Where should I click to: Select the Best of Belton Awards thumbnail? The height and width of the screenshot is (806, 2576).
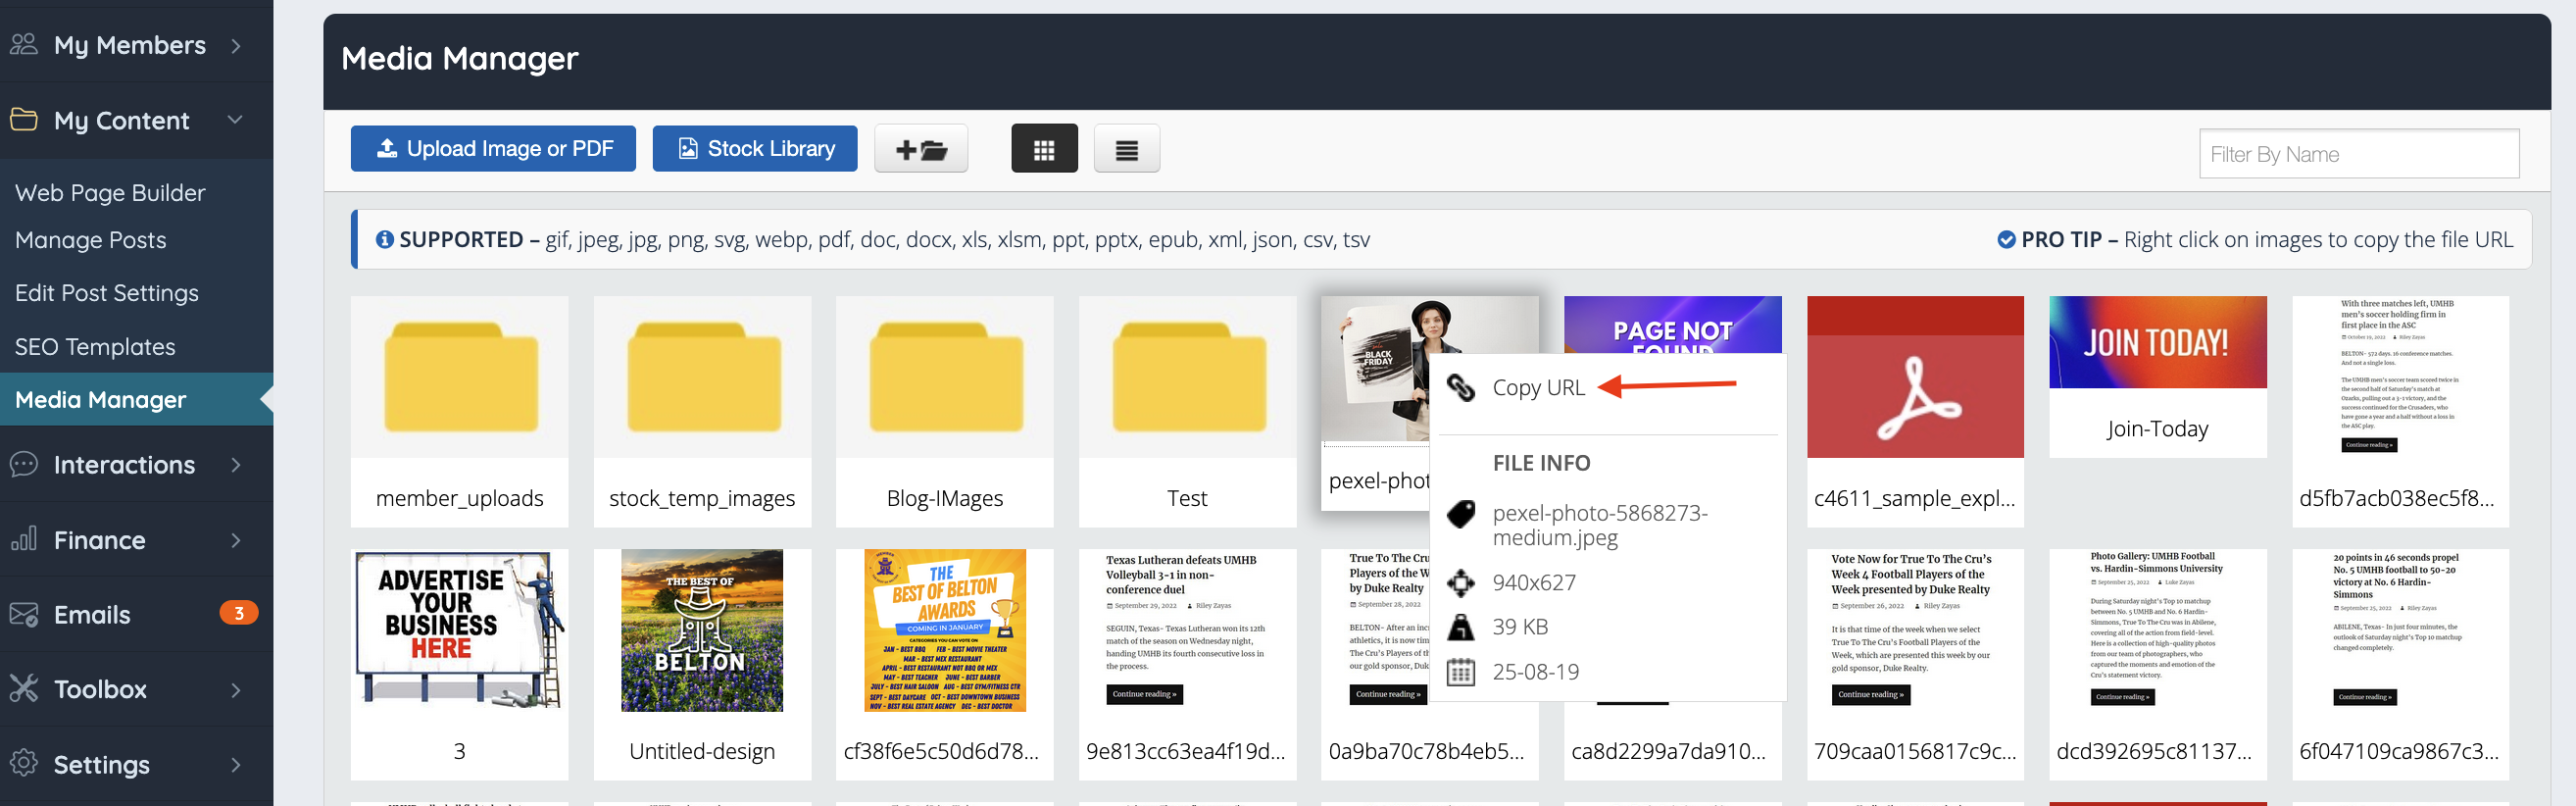click(944, 630)
